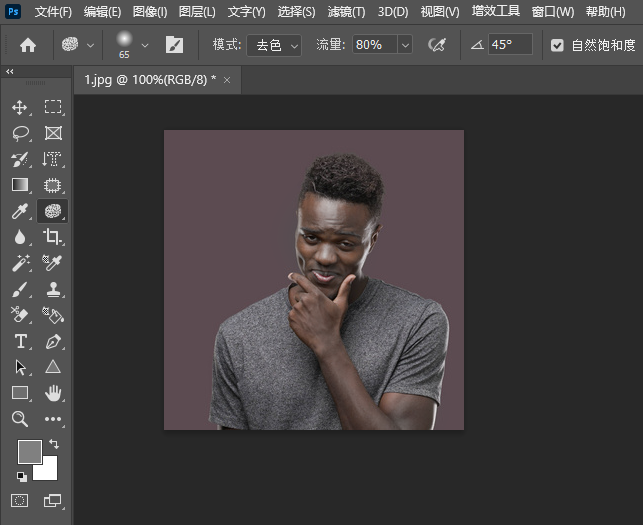Select the Eyedropper tool
The height and width of the screenshot is (525, 643).
[20, 211]
